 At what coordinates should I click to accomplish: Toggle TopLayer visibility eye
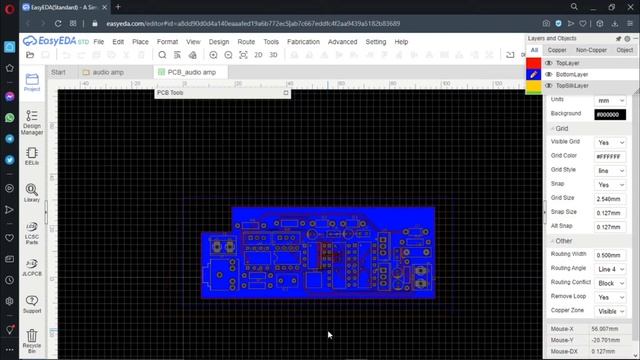(549, 63)
